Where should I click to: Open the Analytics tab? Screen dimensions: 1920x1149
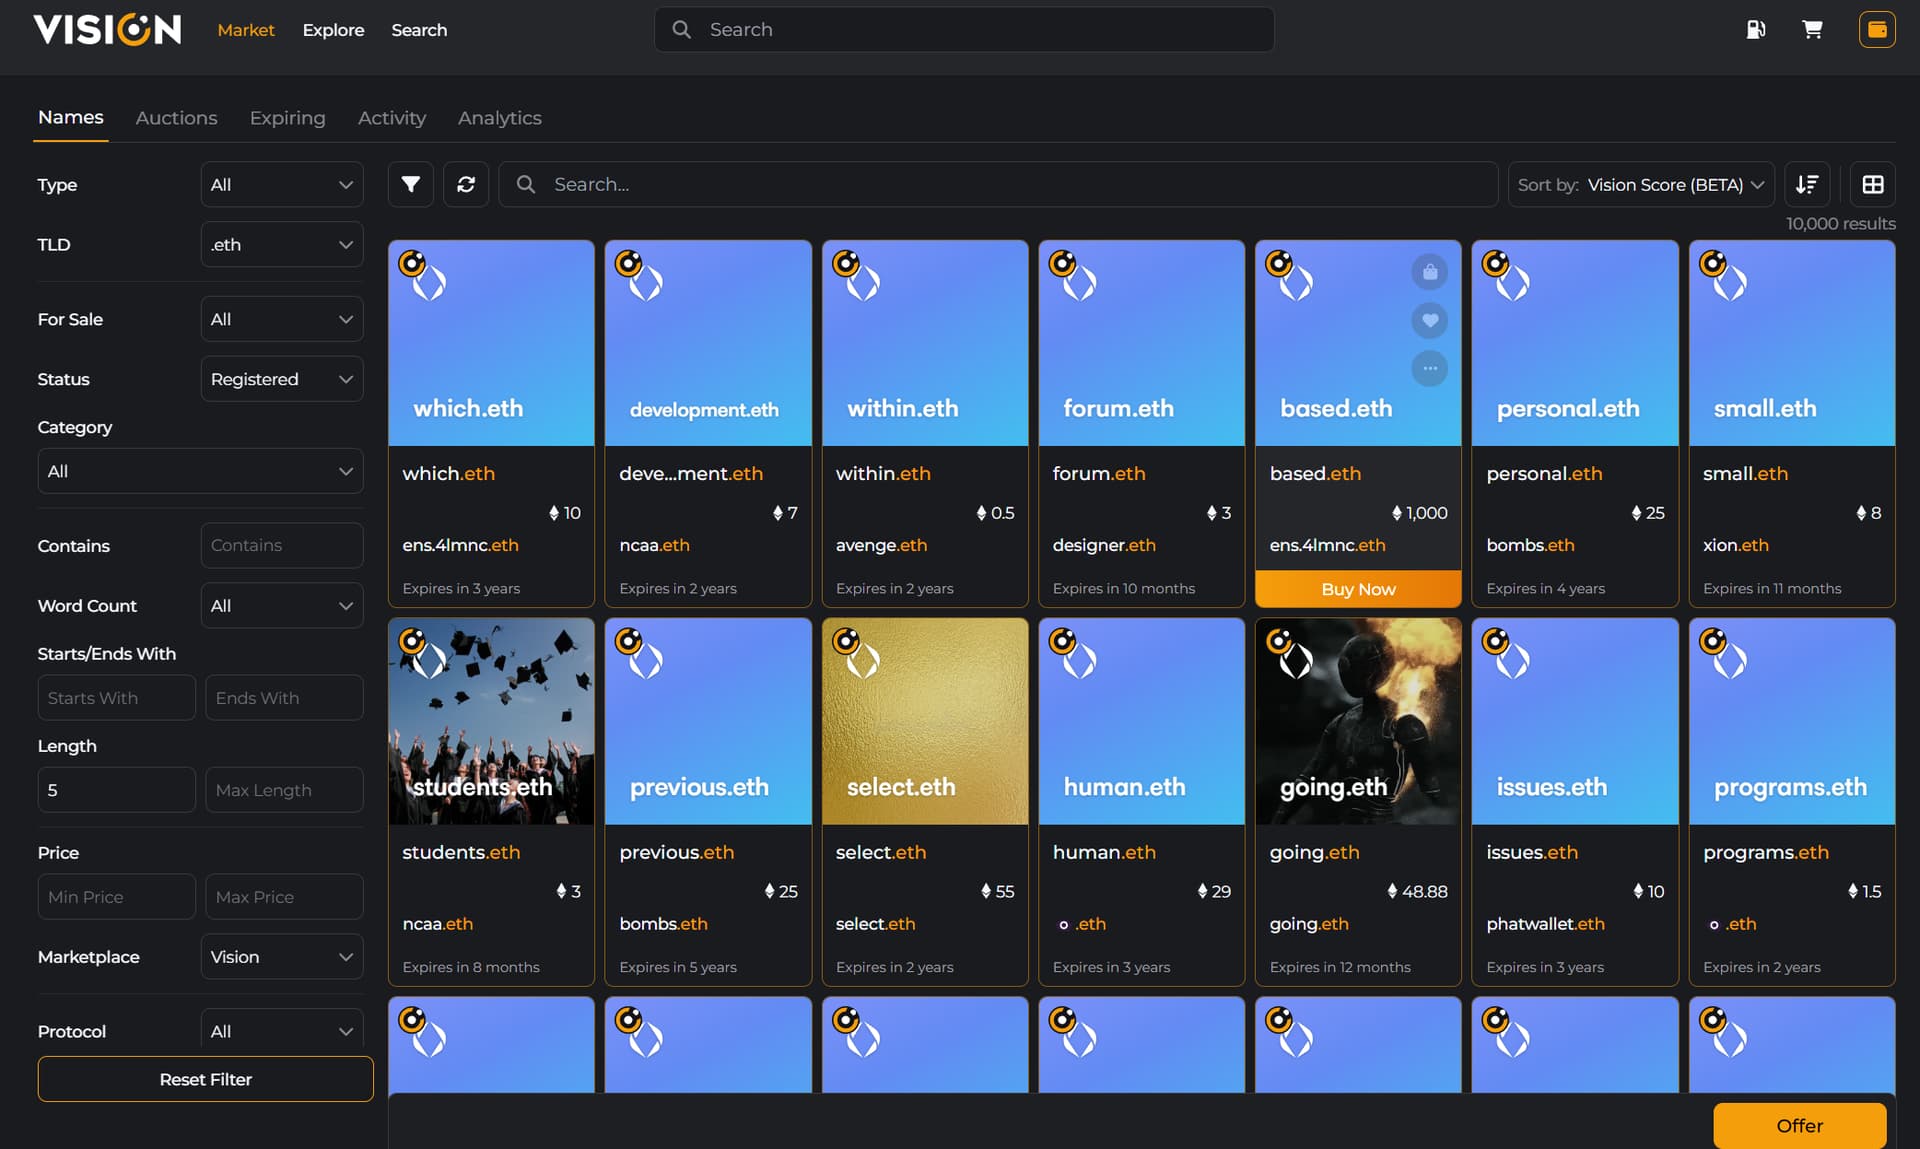(500, 118)
